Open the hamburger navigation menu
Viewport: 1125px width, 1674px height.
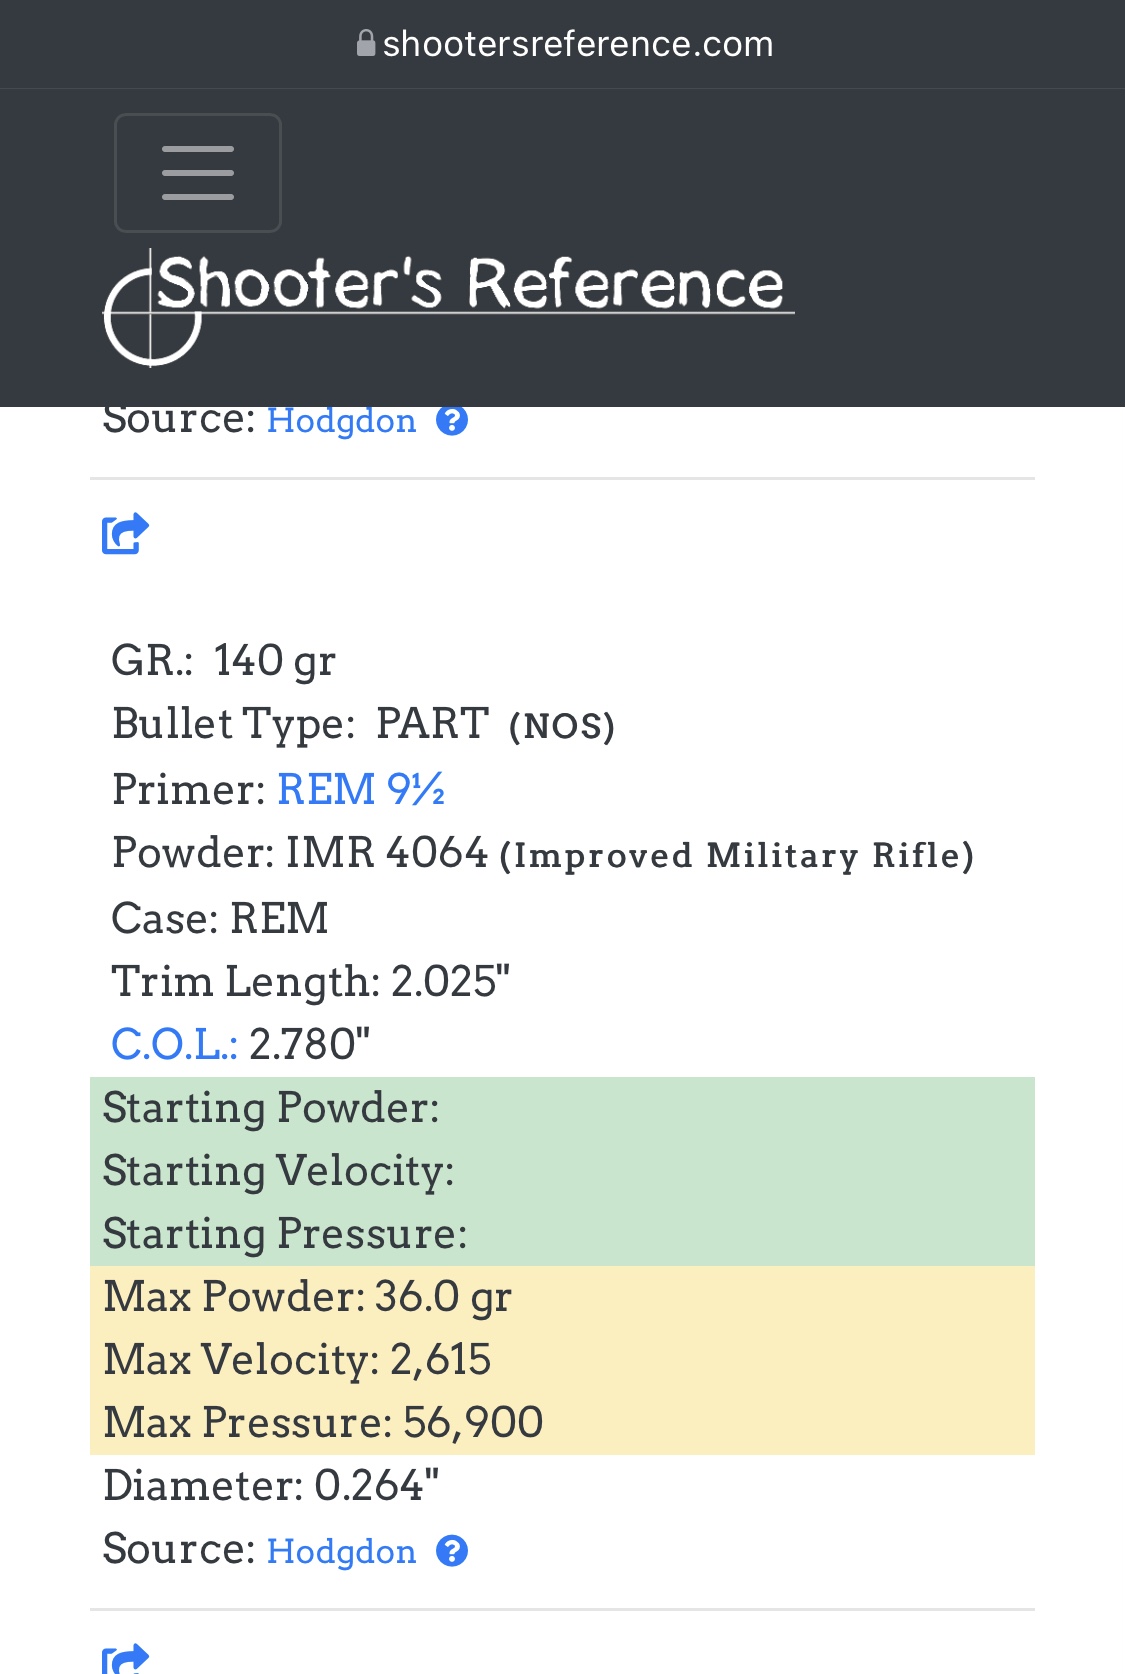pyautogui.click(x=198, y=173)
